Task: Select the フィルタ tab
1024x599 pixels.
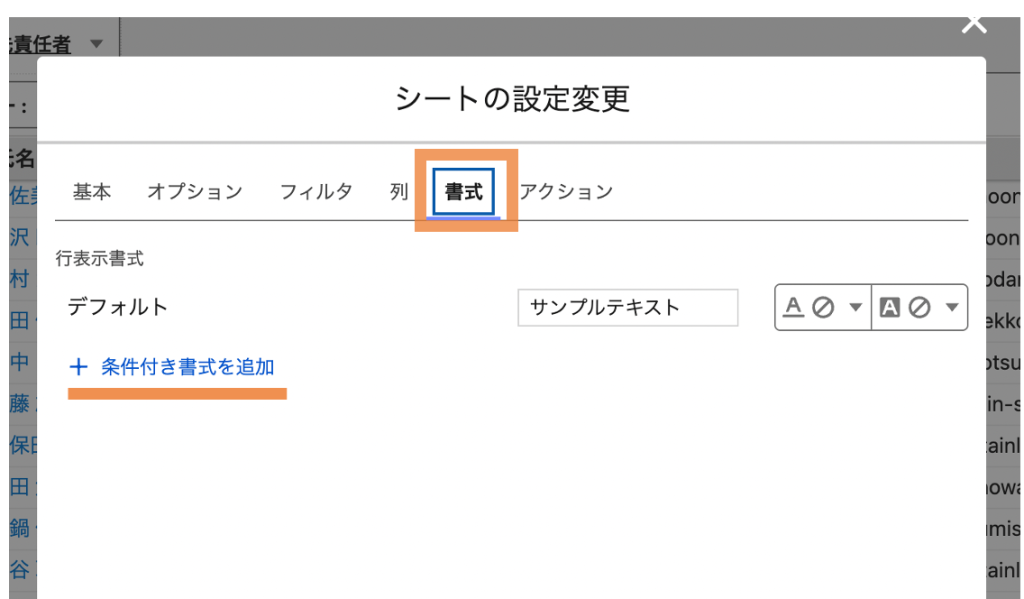Action: tap(316, 192)
